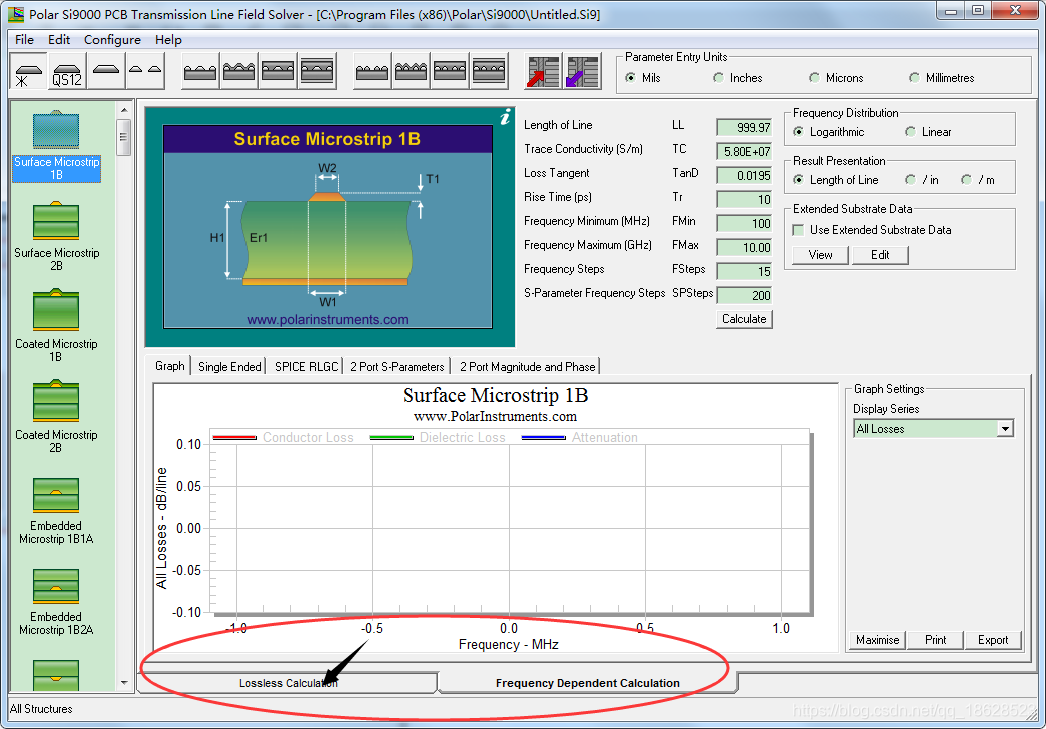The height and width of the screenshot is (729, 1046).
Task: Click the Maximise graph button
Action: (877, 640)
